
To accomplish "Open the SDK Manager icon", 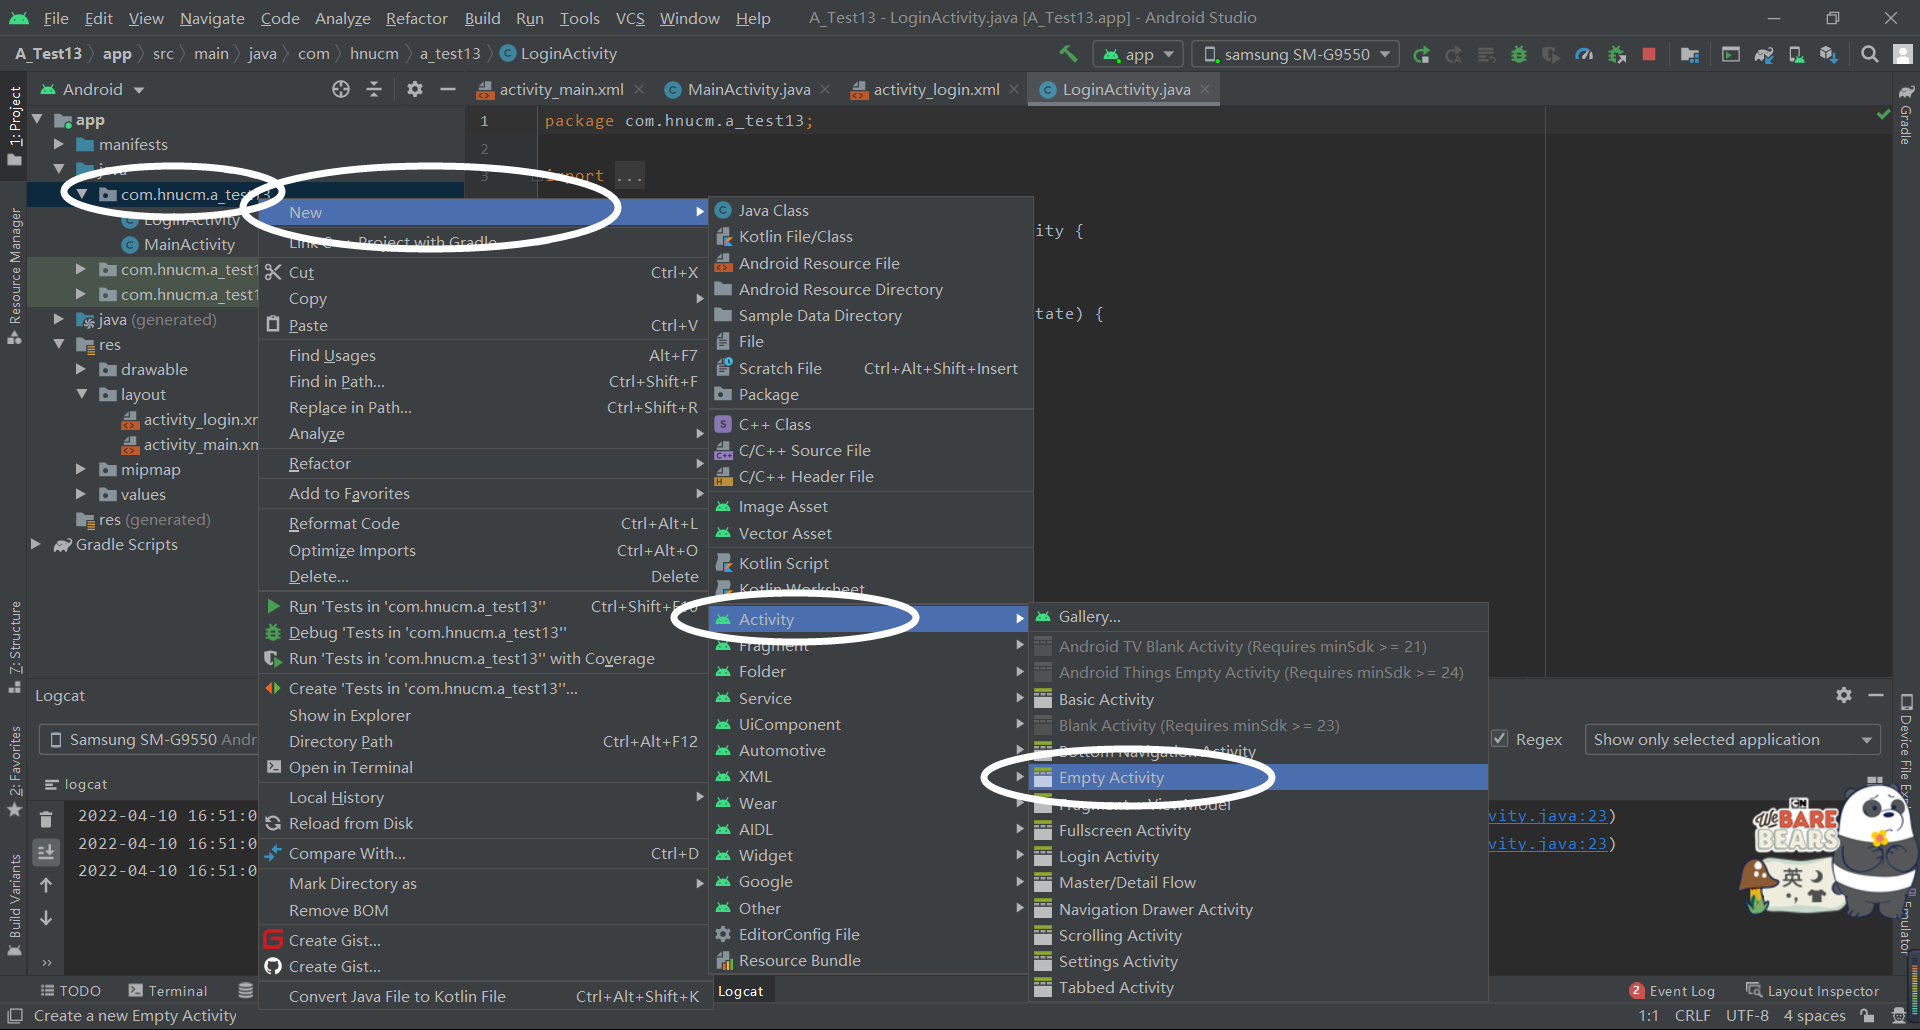I will click(1828, 54).
